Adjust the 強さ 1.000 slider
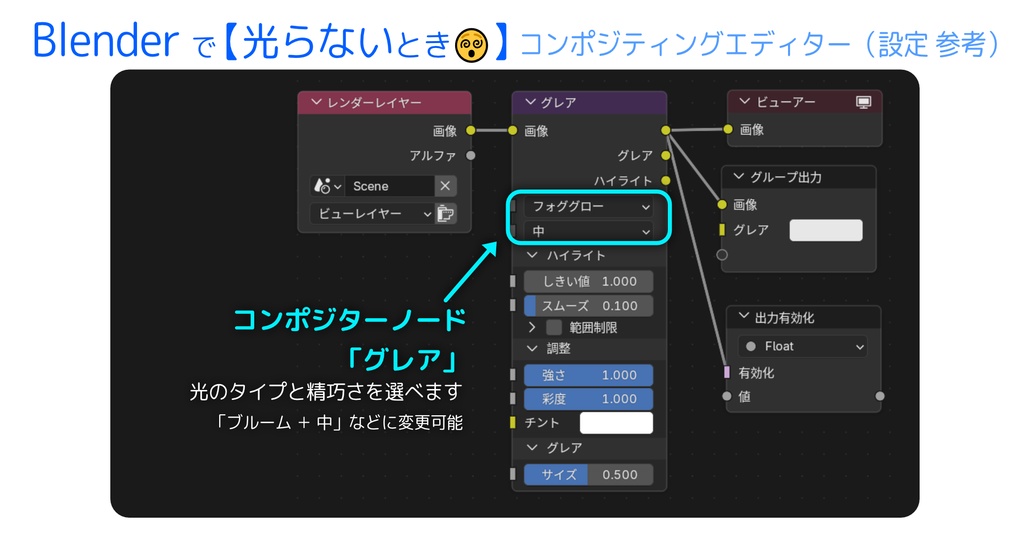The height and width of the screenshot is (537, 1024). 588,375
